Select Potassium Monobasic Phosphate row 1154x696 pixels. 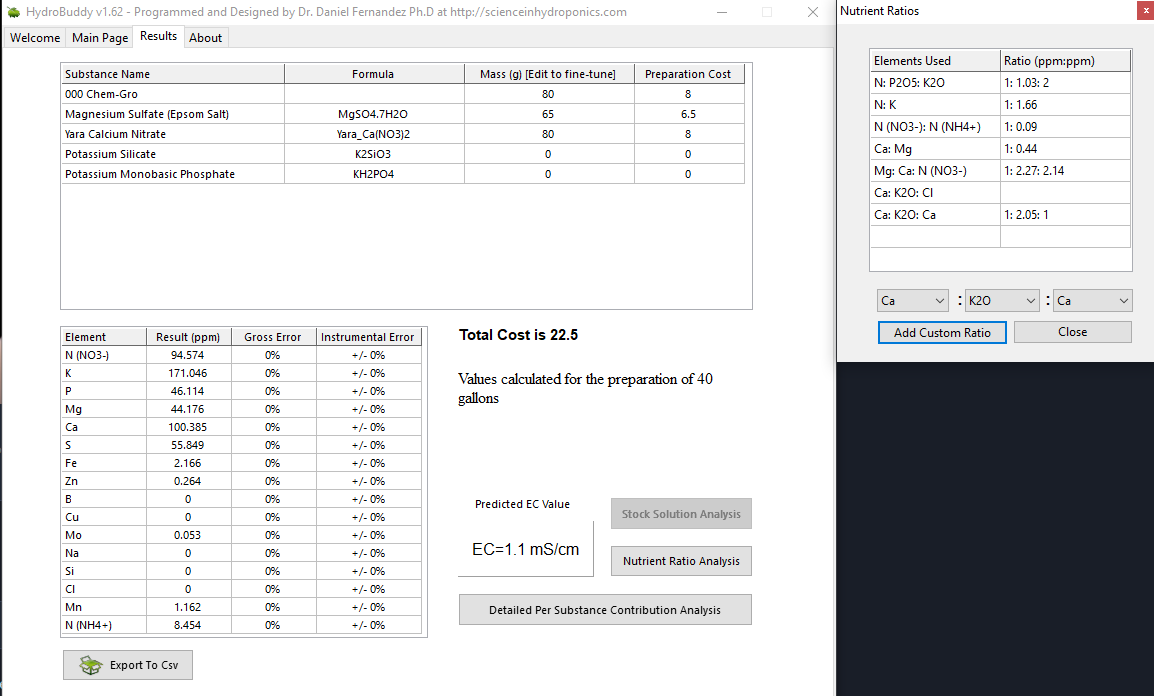[173, 174]
